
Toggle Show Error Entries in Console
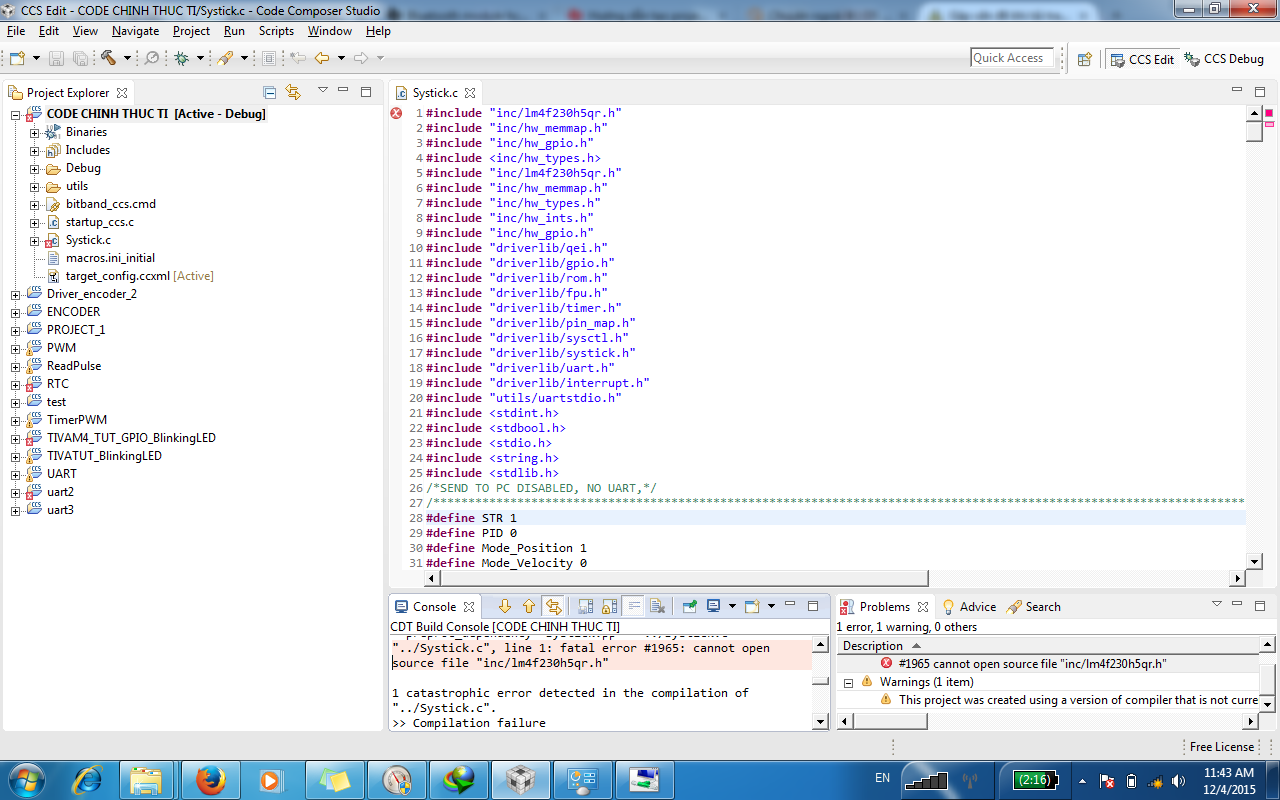553,606
